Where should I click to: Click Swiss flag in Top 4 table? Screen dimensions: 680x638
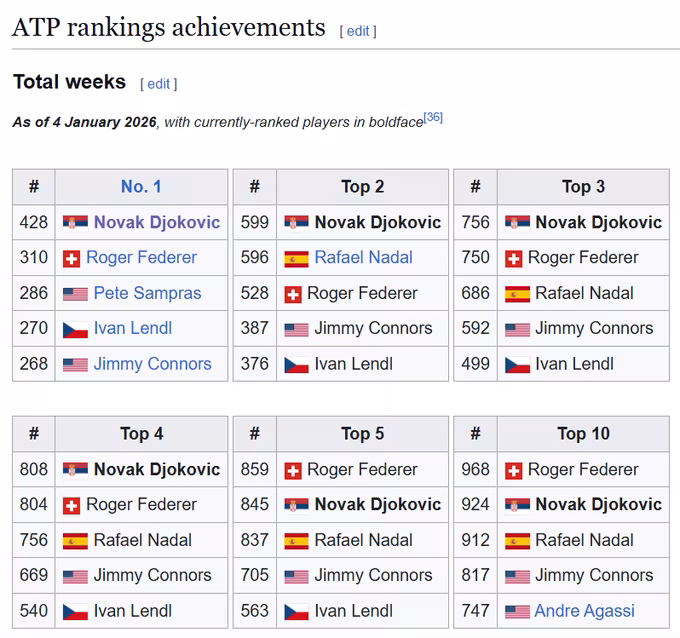click(x=72, y=506)
